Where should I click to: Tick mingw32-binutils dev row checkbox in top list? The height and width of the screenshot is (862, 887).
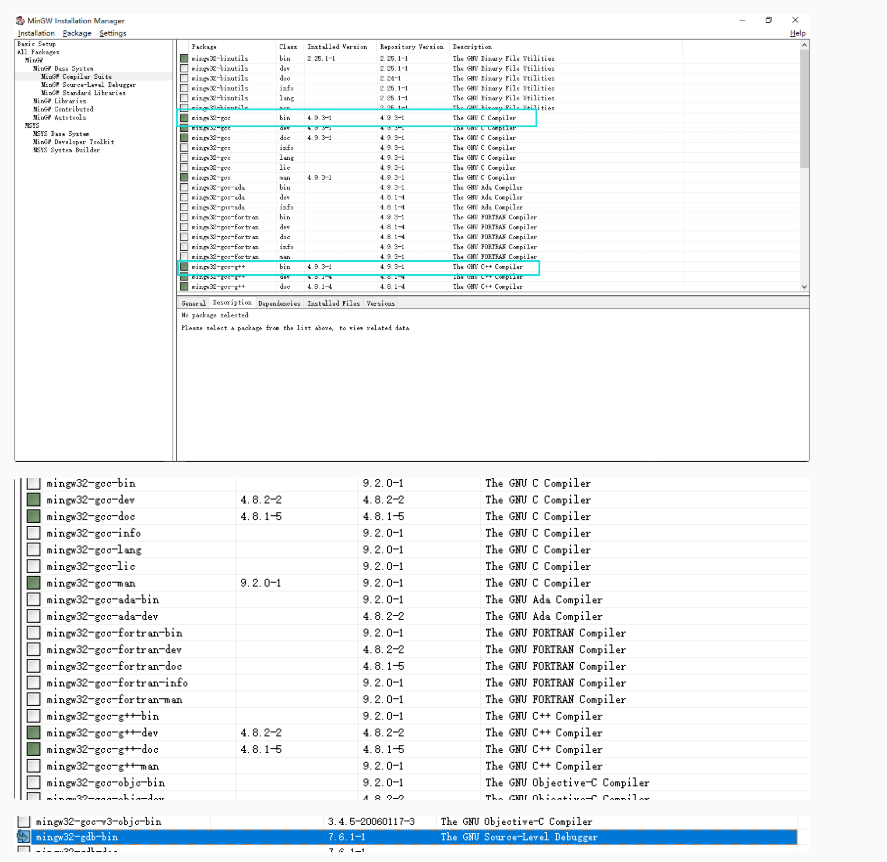[x=184, y=68]
